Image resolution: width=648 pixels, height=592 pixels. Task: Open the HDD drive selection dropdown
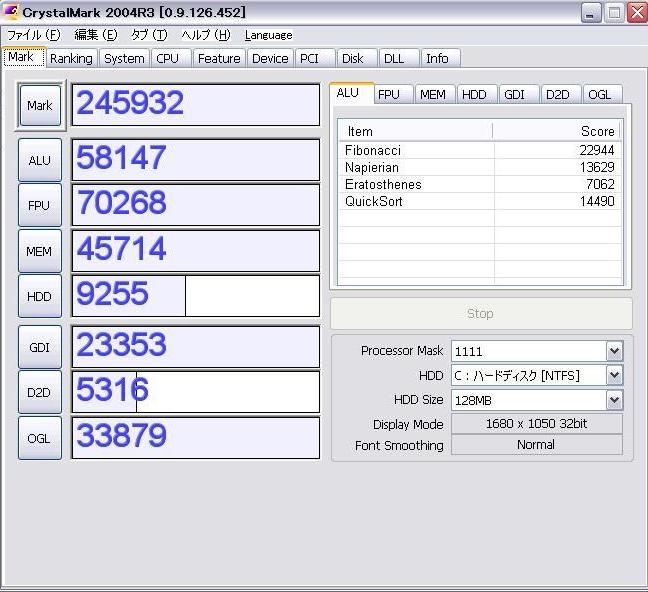point(614,375)
